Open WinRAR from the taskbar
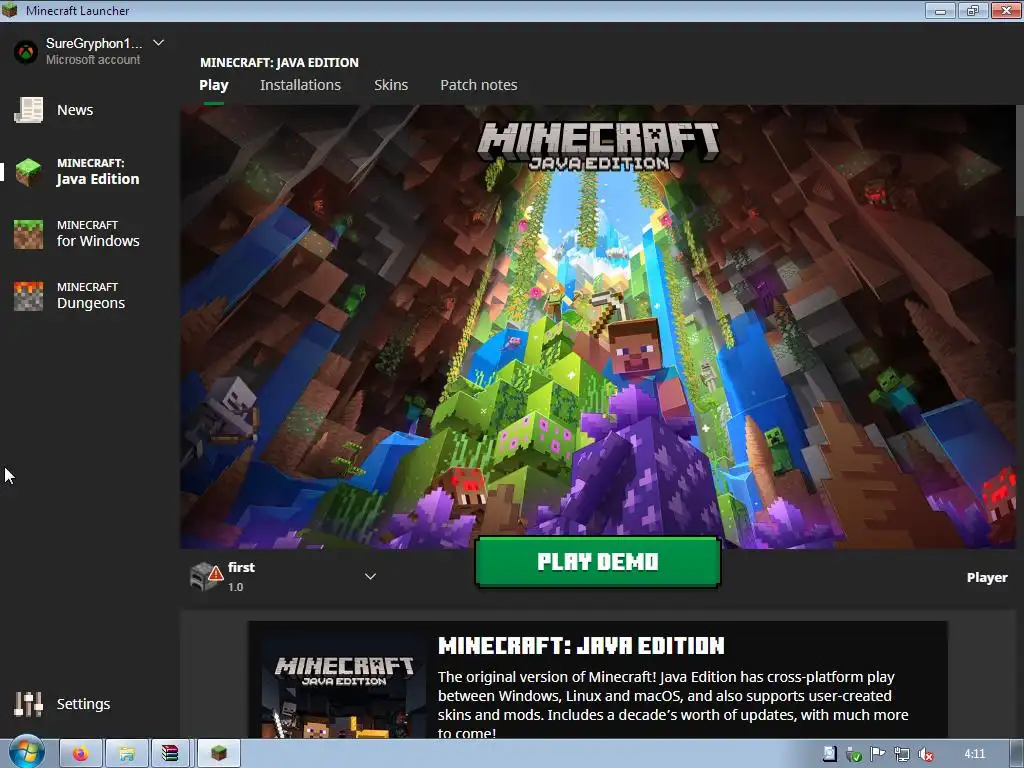This screenshot has height=768, width=1024. coord(170,754)
